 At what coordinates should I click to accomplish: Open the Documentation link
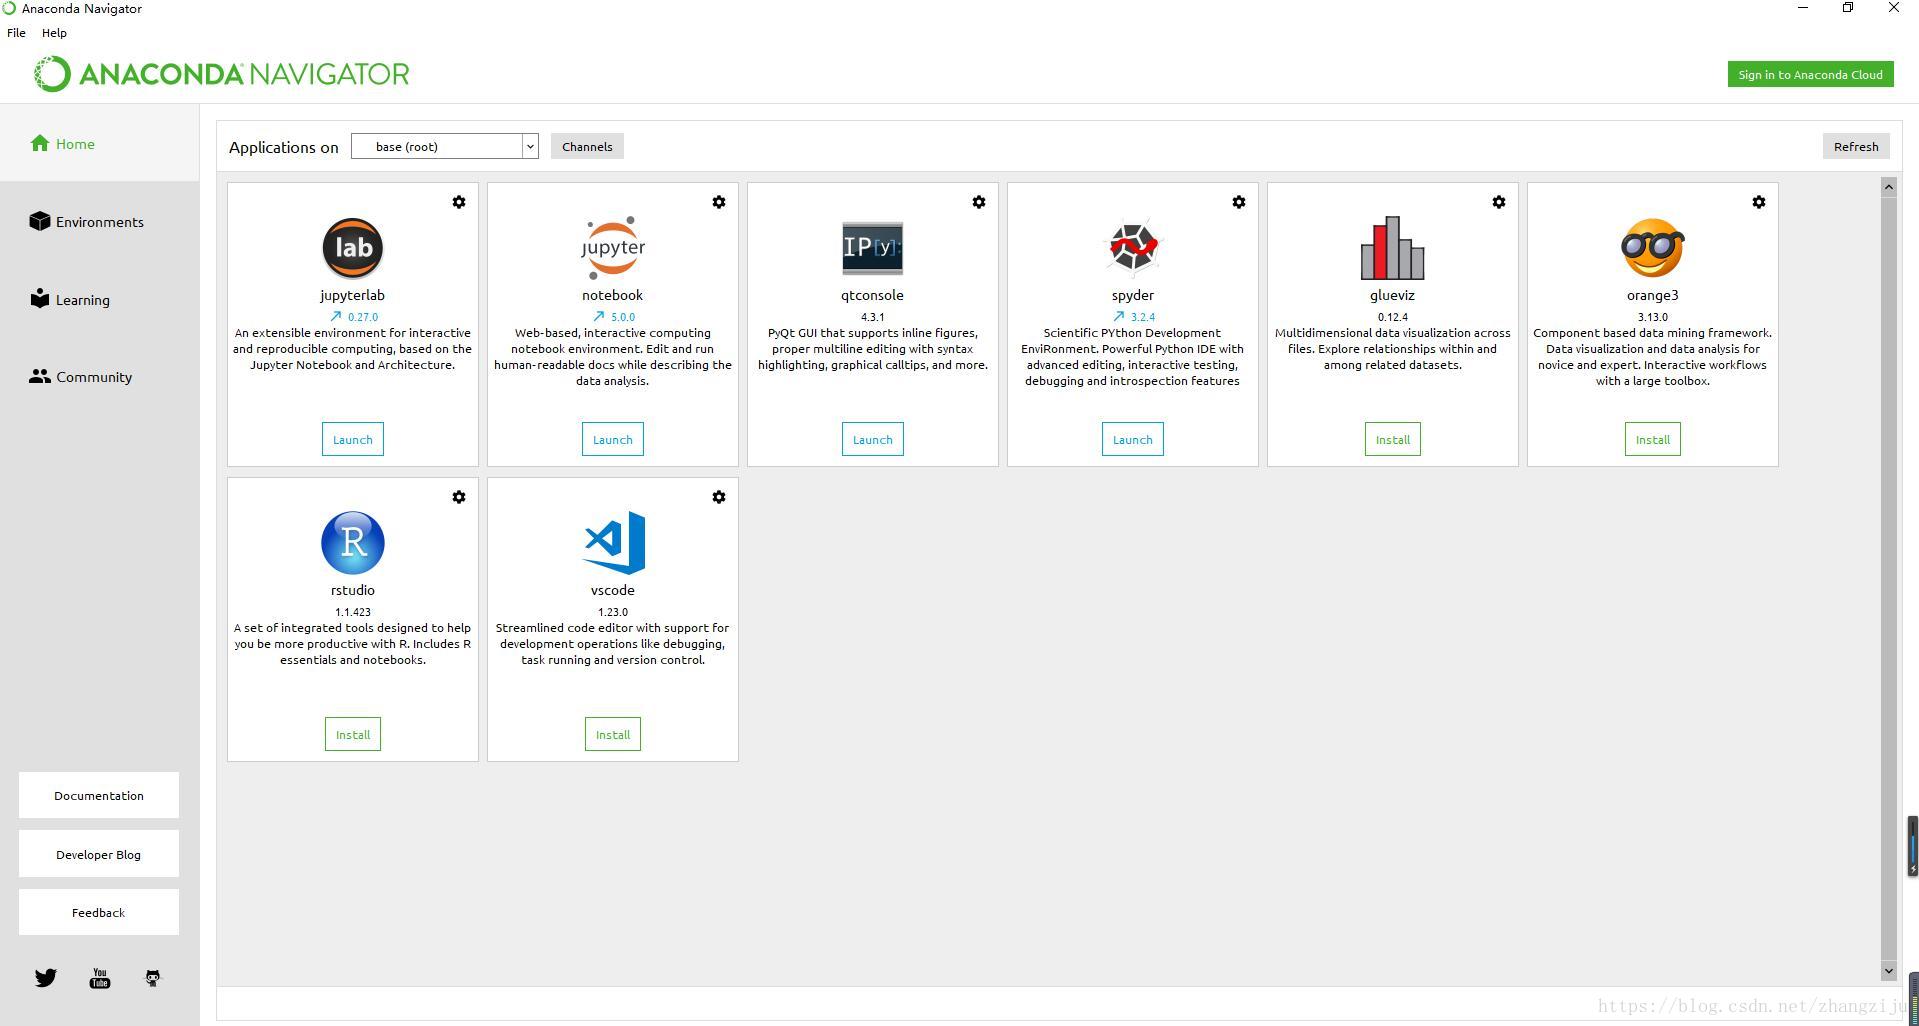(x=99, y=795)
